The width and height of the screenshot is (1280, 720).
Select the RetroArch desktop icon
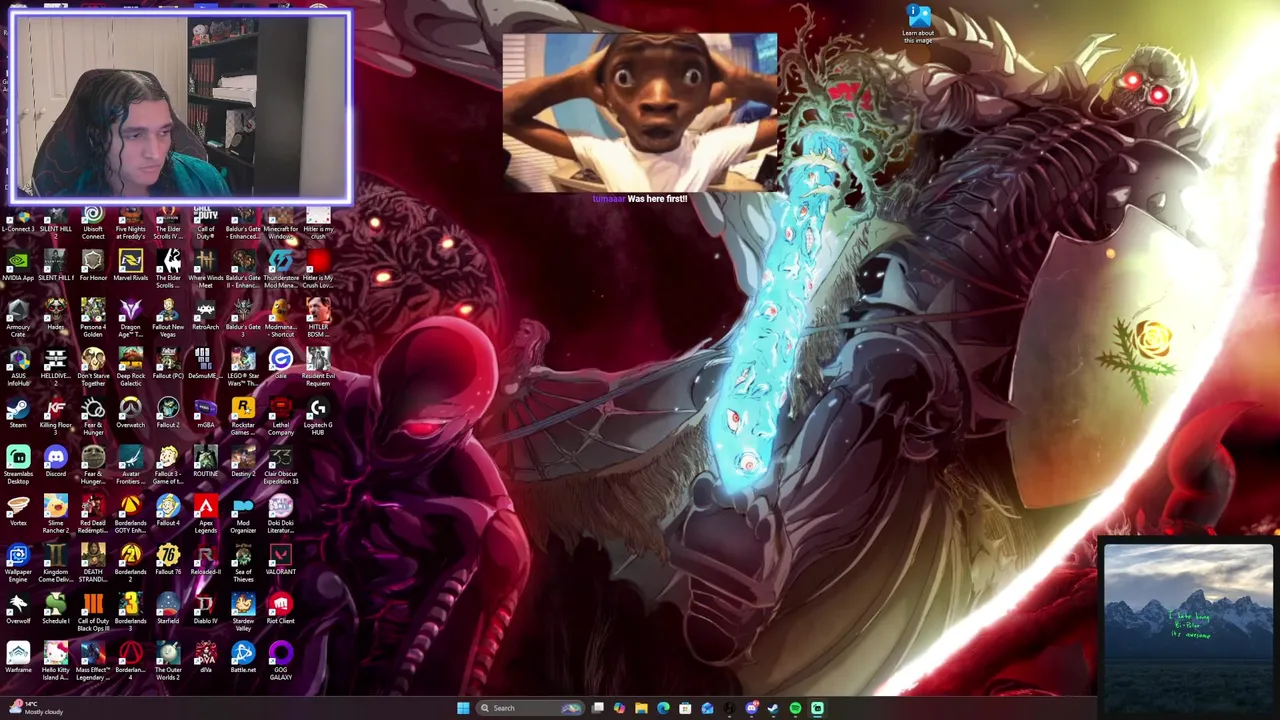pyautogui.click(x=205, y=316)
